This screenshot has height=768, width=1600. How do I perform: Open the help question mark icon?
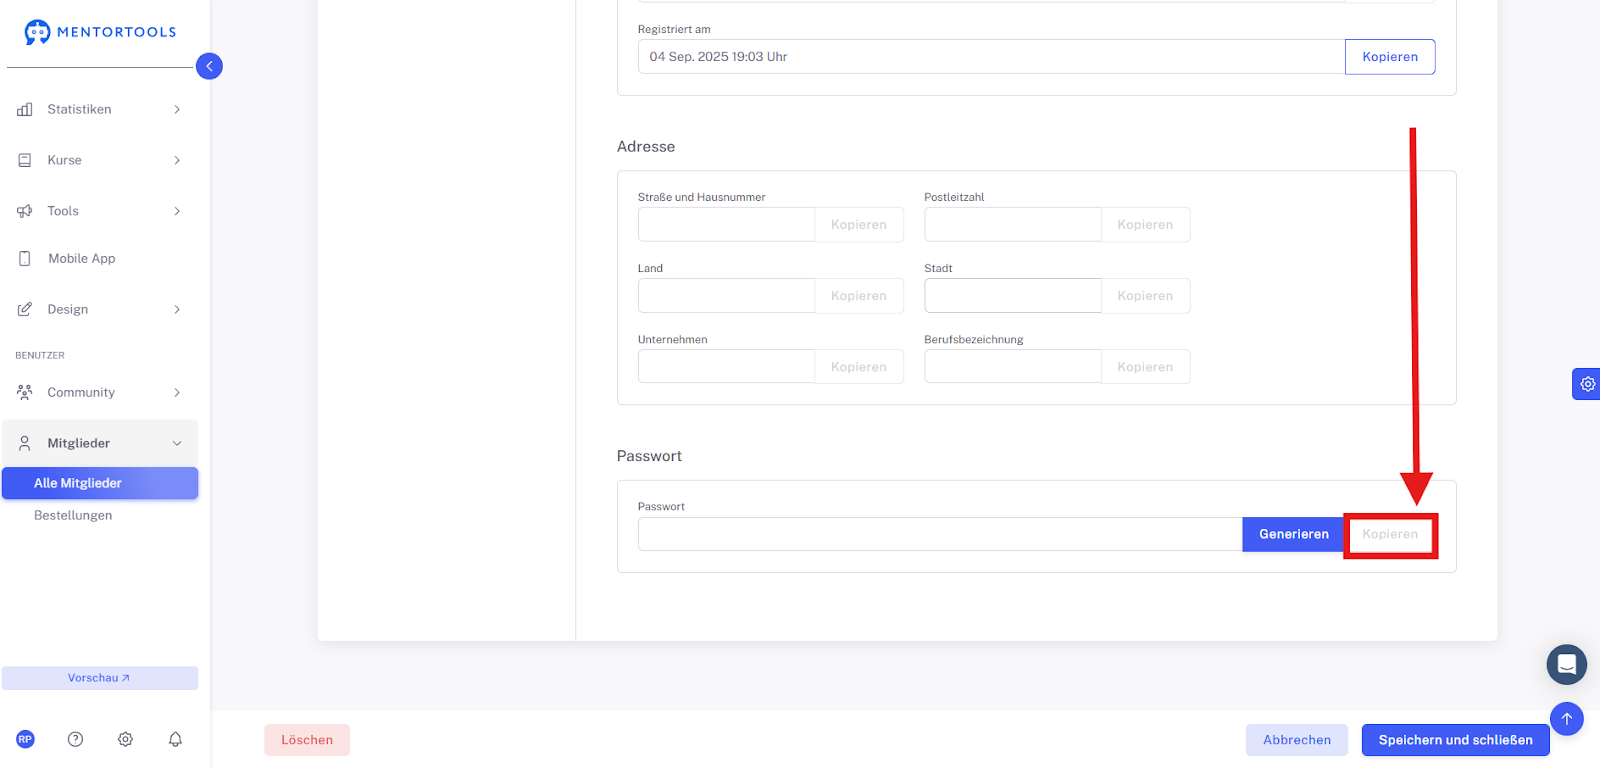click(x=75, y=739)
